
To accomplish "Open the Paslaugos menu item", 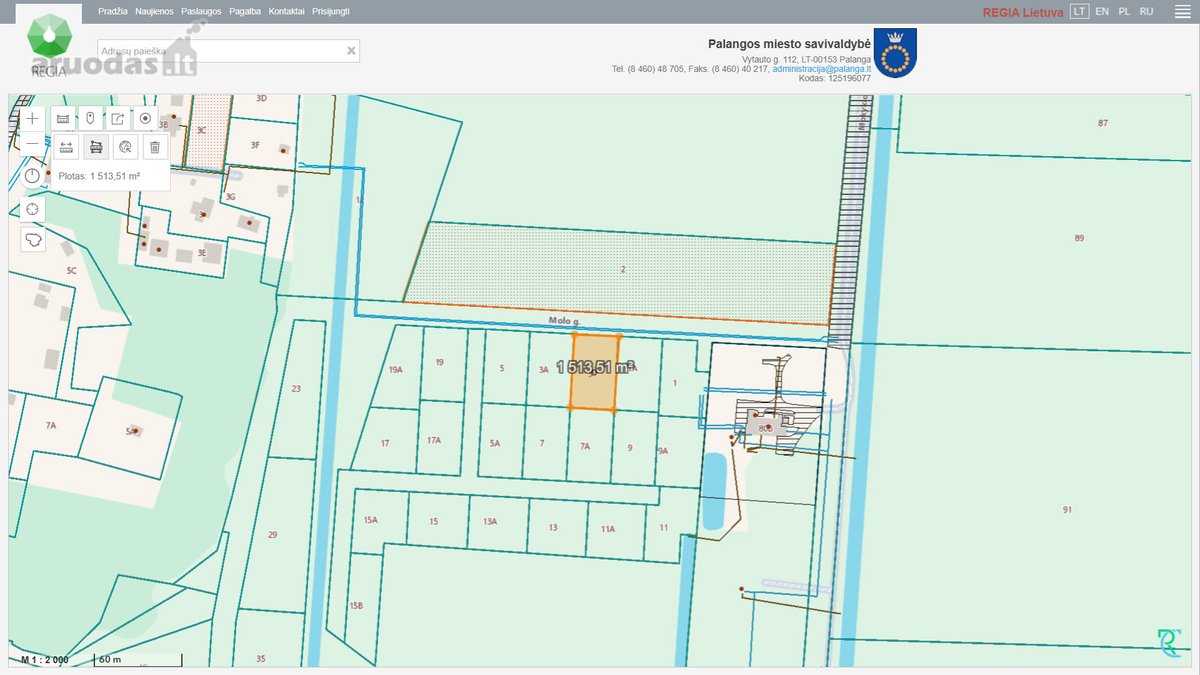I will tap(201, 11).
